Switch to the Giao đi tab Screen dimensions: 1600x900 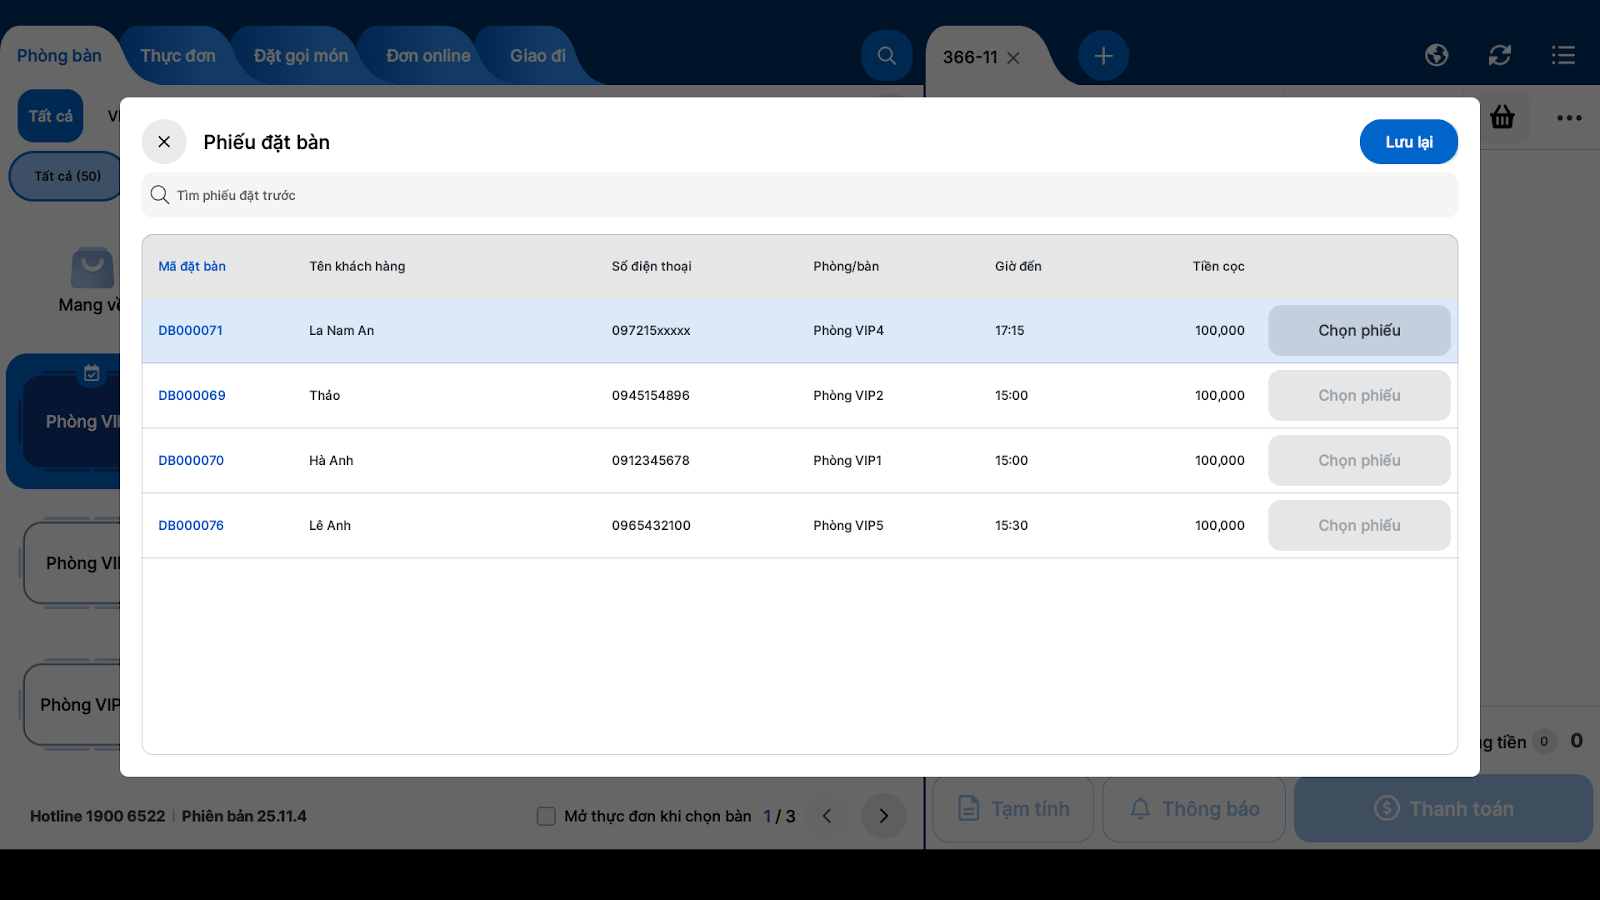point(538,56)
